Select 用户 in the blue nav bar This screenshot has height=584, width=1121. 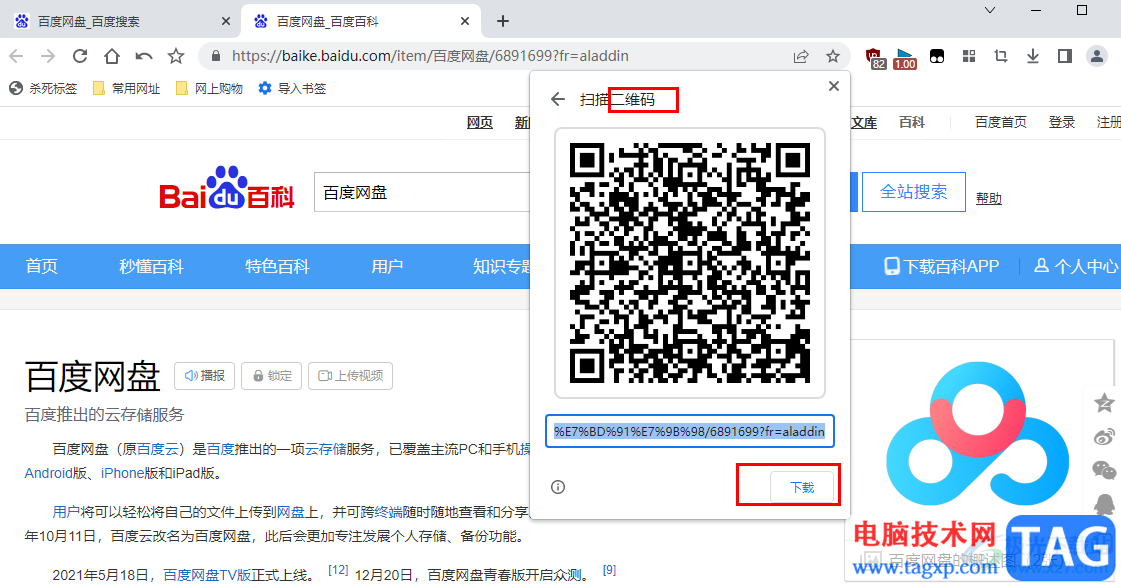tap(387, 267)
